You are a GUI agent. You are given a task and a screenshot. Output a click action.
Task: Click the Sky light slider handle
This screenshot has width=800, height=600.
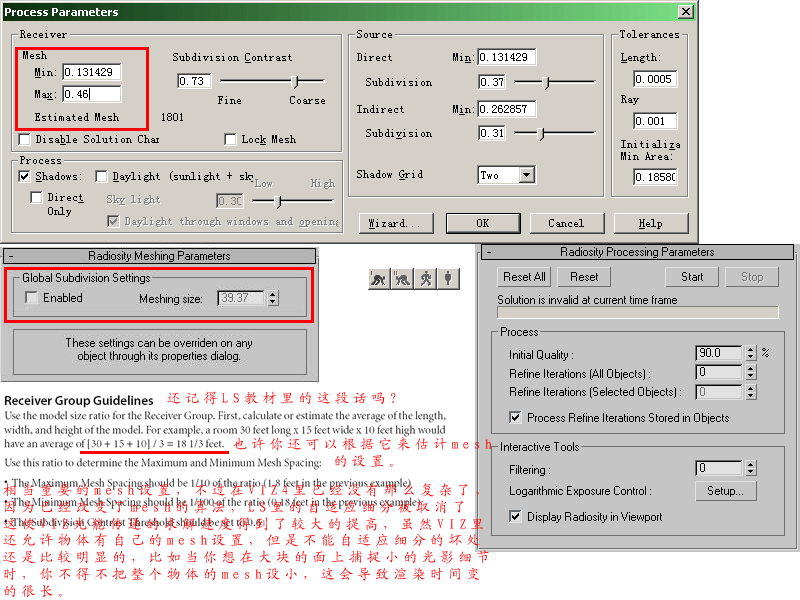pos(278,202)
